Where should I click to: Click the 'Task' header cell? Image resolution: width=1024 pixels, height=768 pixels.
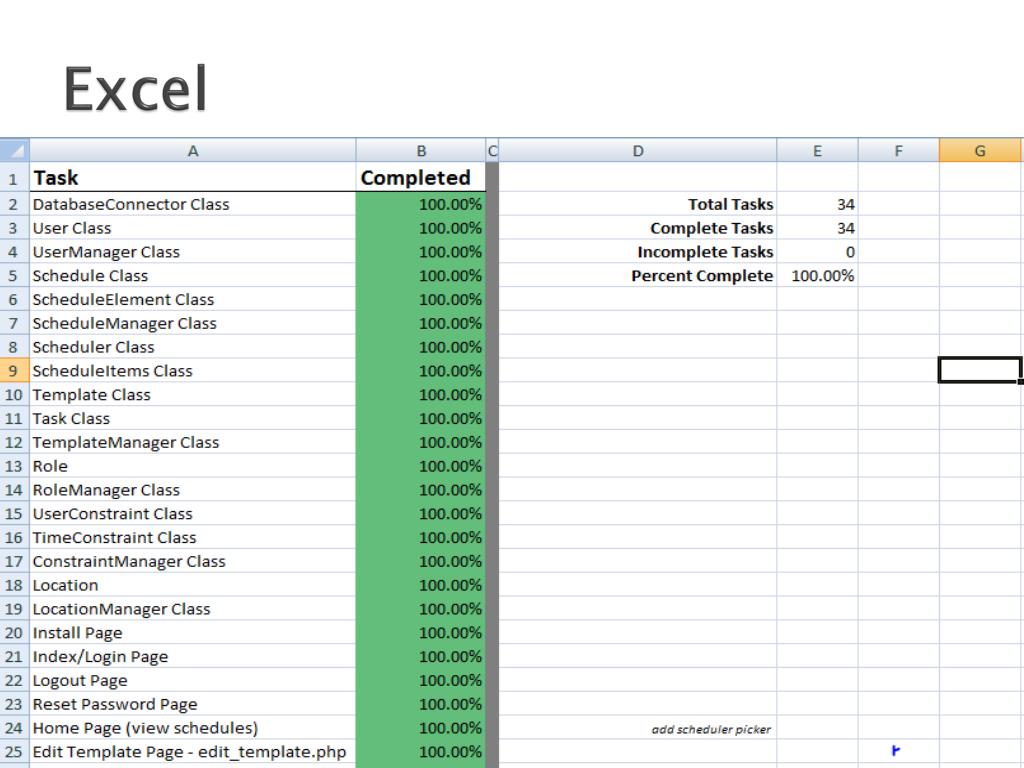click(x=193, y=178)
